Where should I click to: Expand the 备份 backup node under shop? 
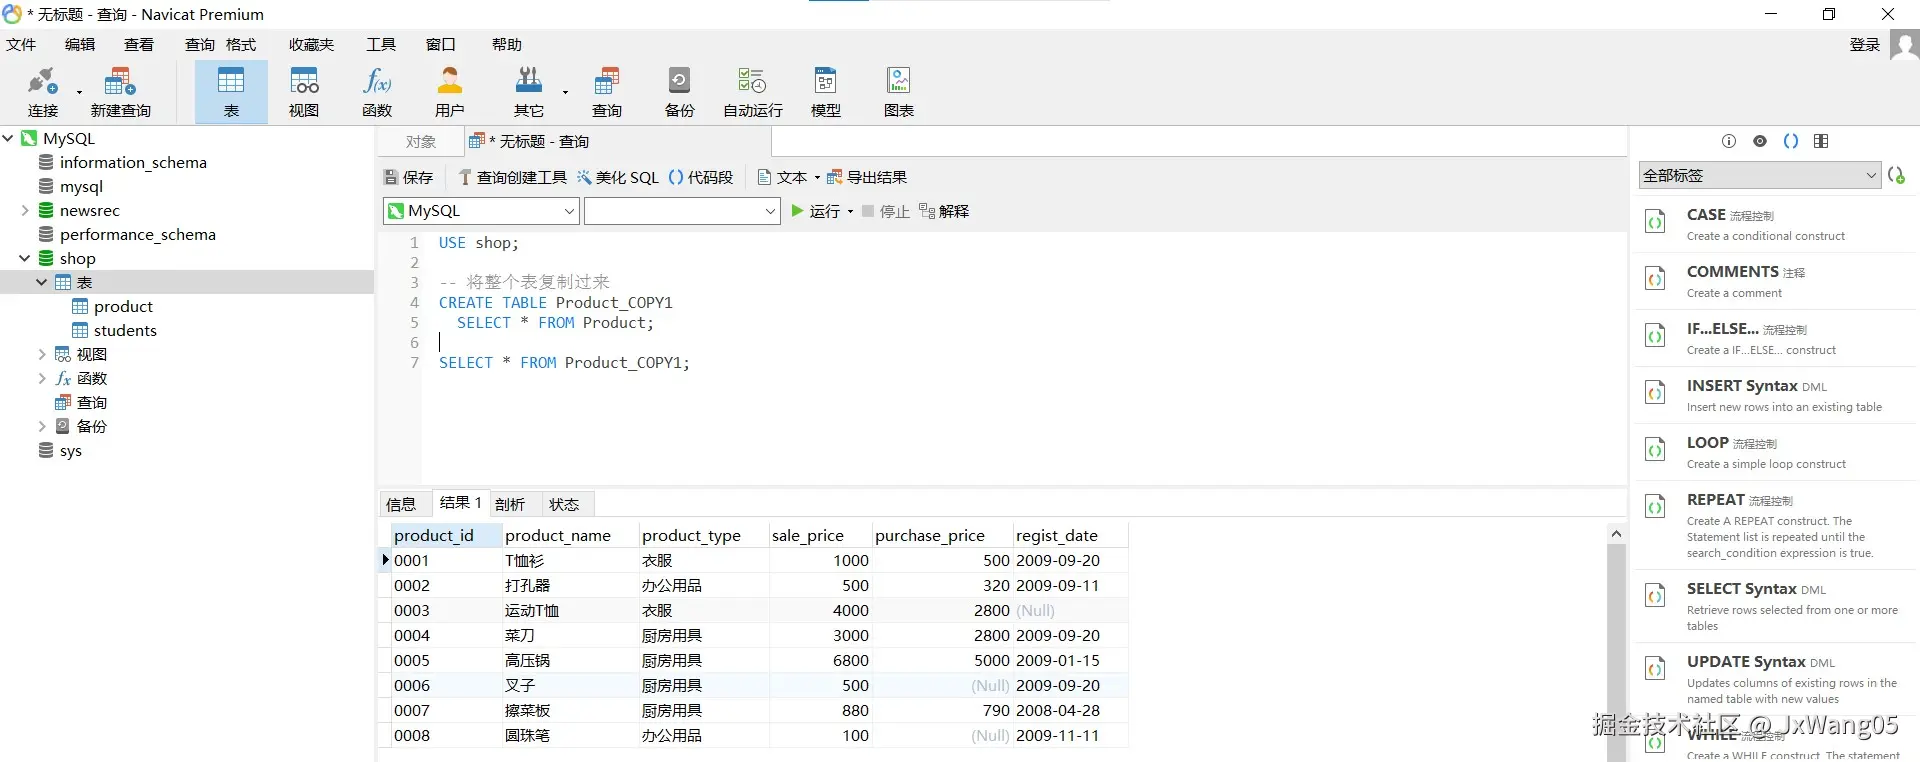tap(42, 426)
